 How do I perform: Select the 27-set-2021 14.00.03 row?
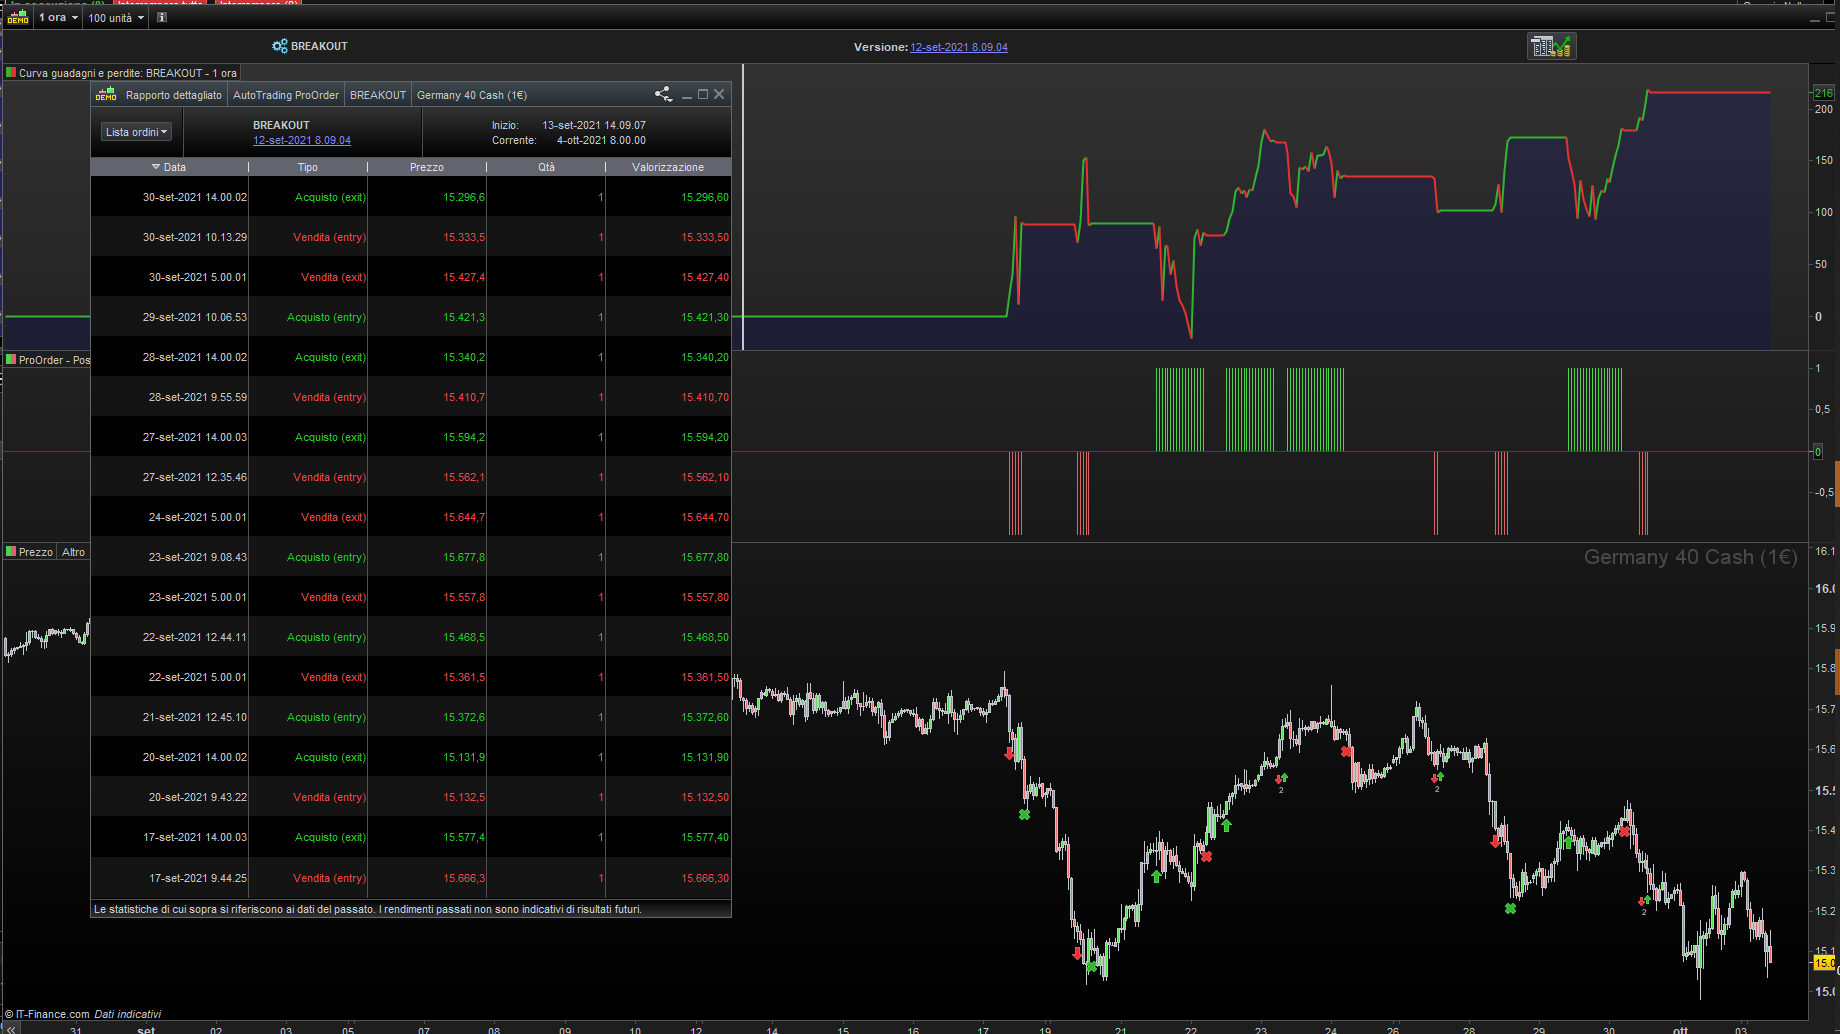point(411,437)
